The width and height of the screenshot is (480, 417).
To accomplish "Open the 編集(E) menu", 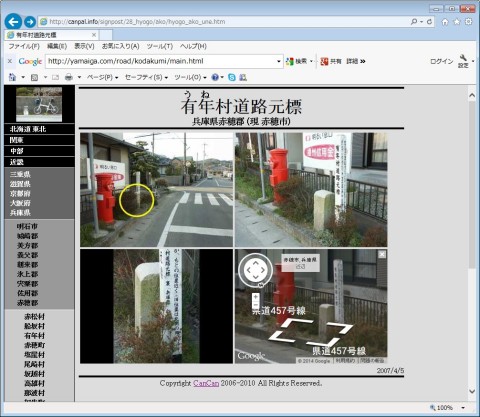I will click(x=57, y=46).
